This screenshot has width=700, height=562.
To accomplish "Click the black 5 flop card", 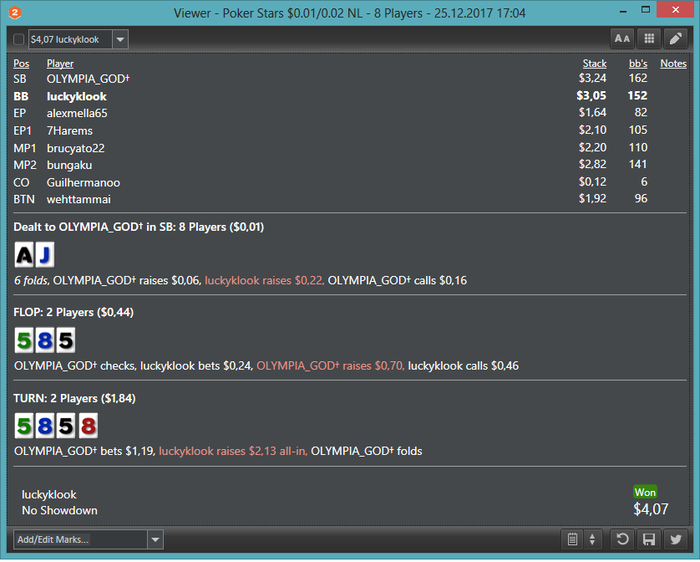I will pos(66,340).
